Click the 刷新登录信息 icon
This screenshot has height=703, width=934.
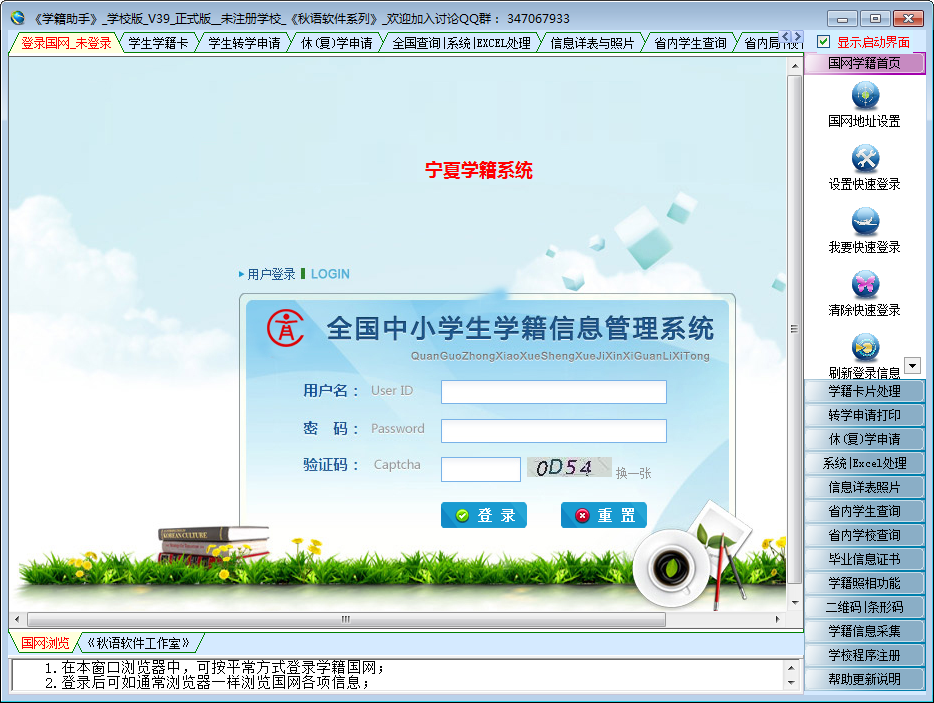click(865, 347)
